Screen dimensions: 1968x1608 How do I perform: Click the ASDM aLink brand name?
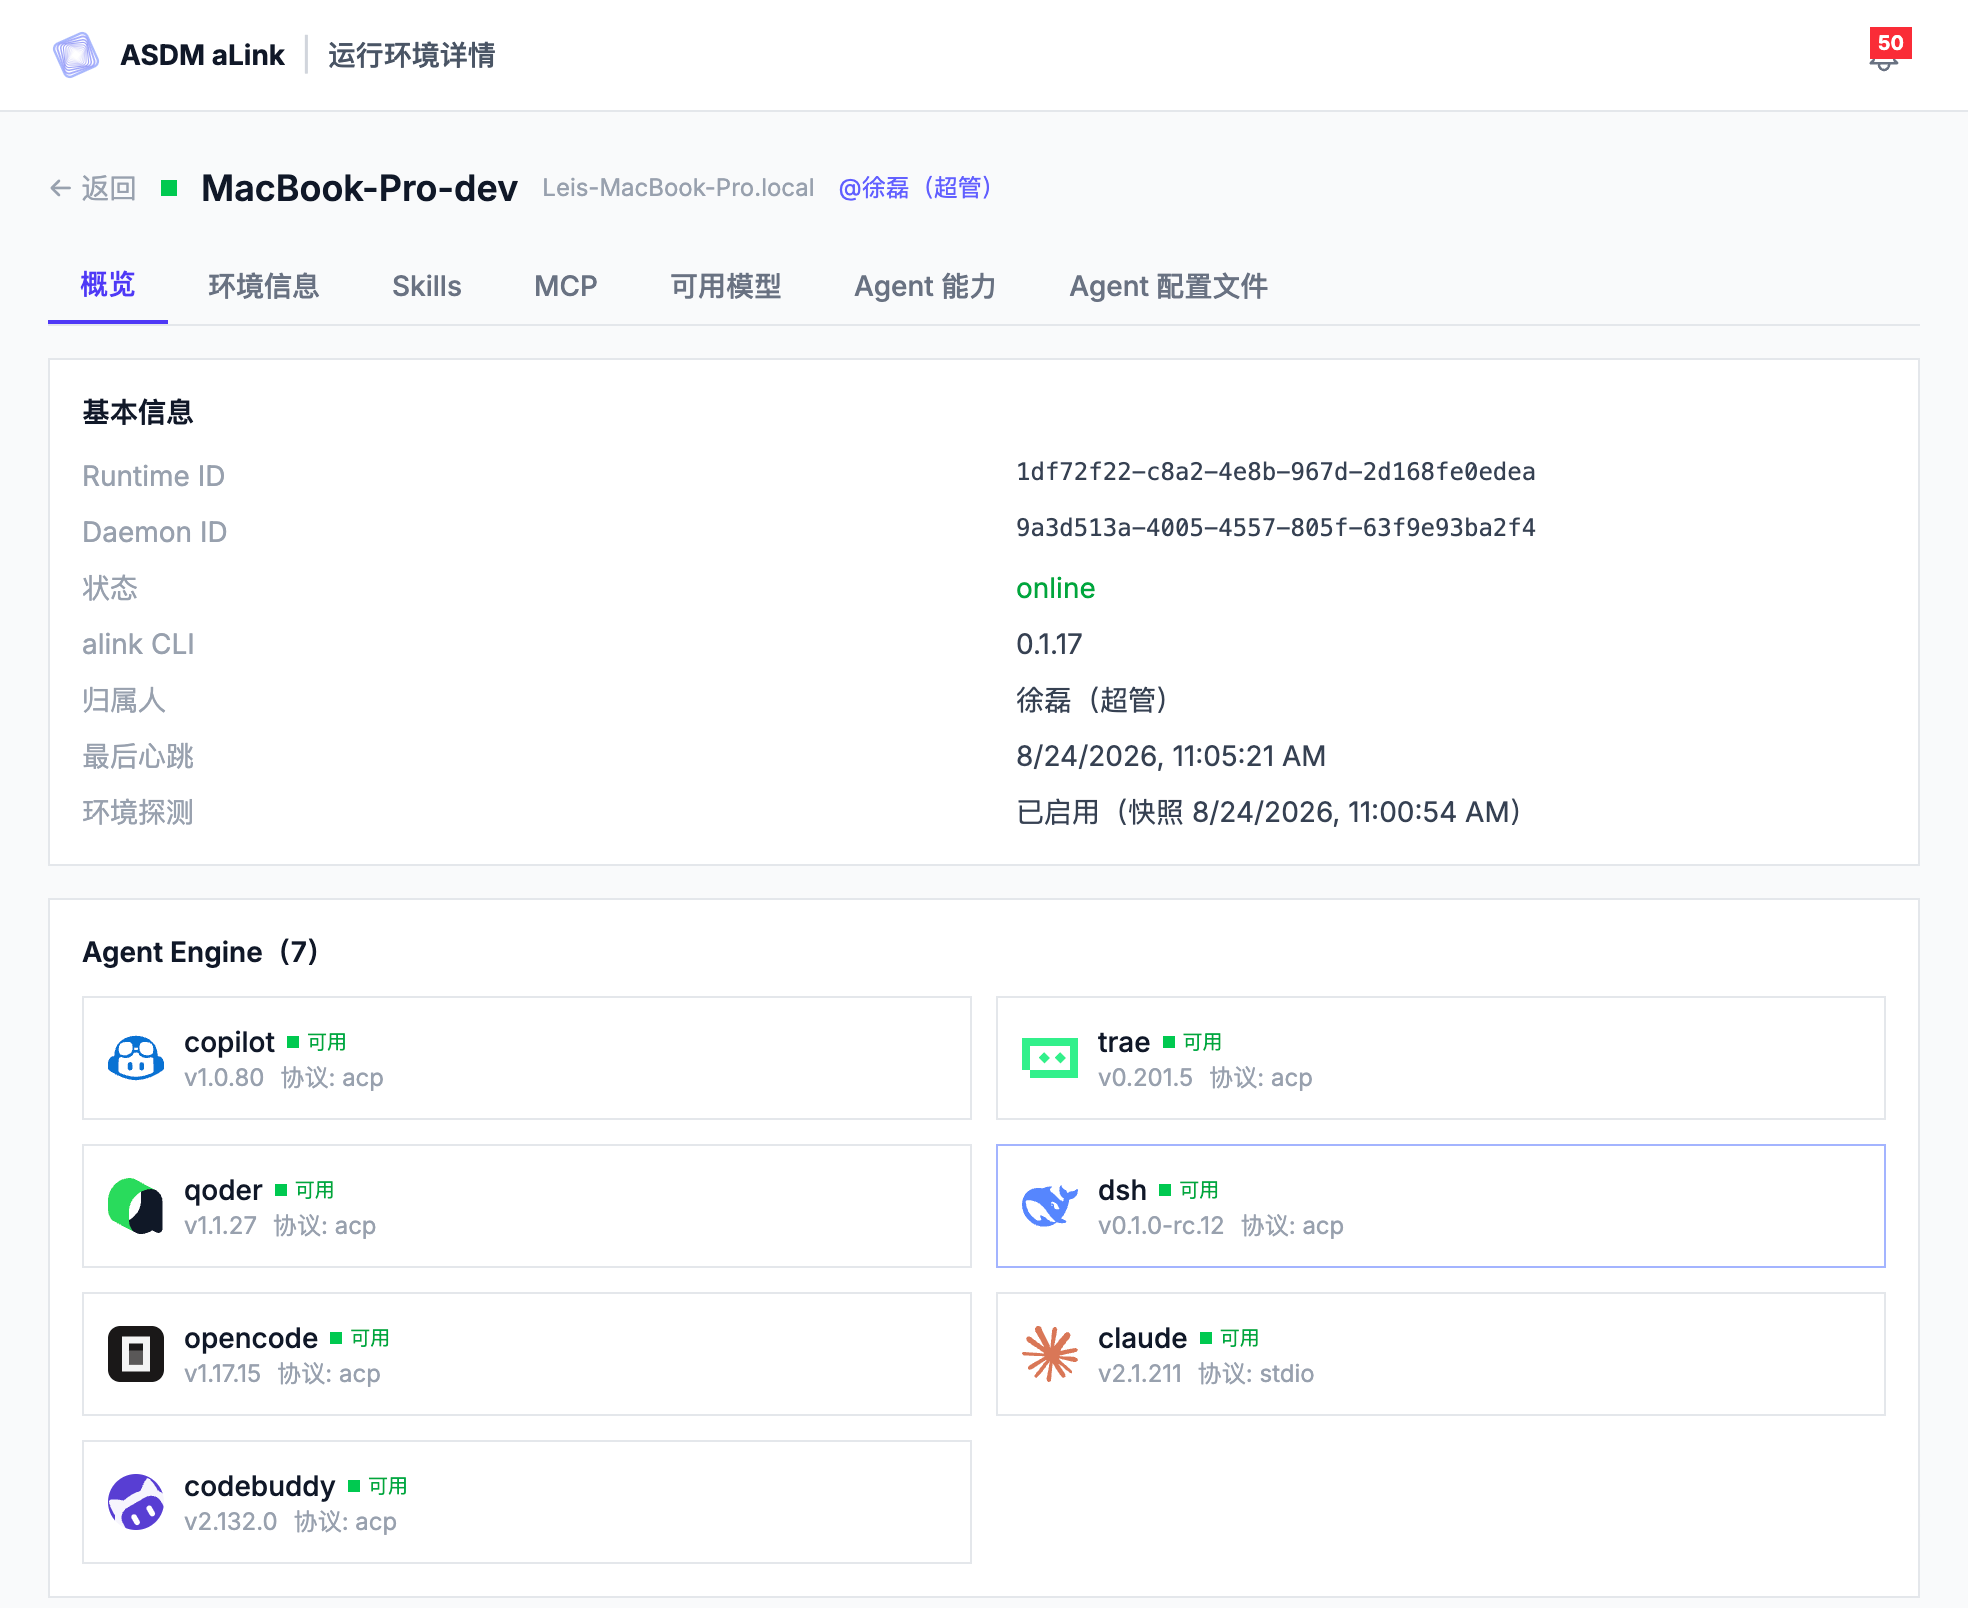click(202, 55)
